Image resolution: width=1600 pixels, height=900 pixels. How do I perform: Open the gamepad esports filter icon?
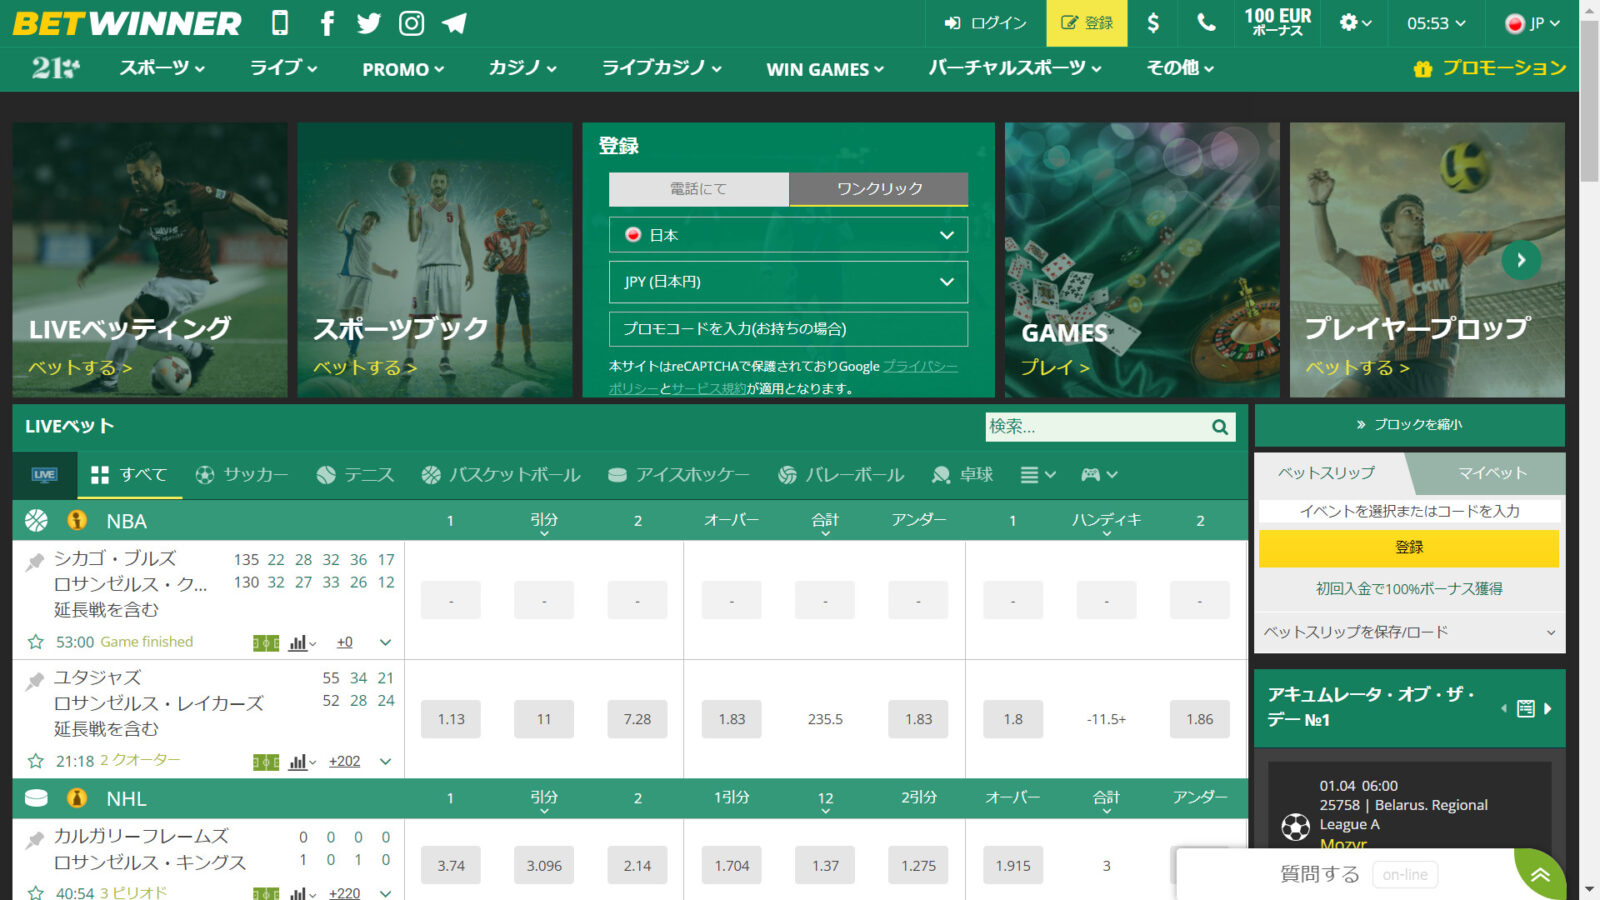click(x=1099, y=475)
